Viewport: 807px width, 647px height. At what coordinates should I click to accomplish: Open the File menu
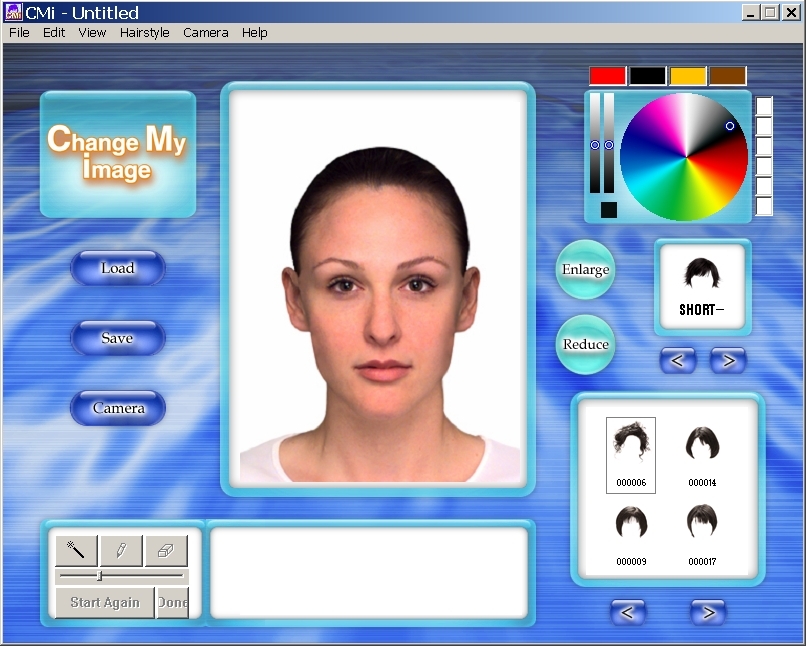point(19,32)
